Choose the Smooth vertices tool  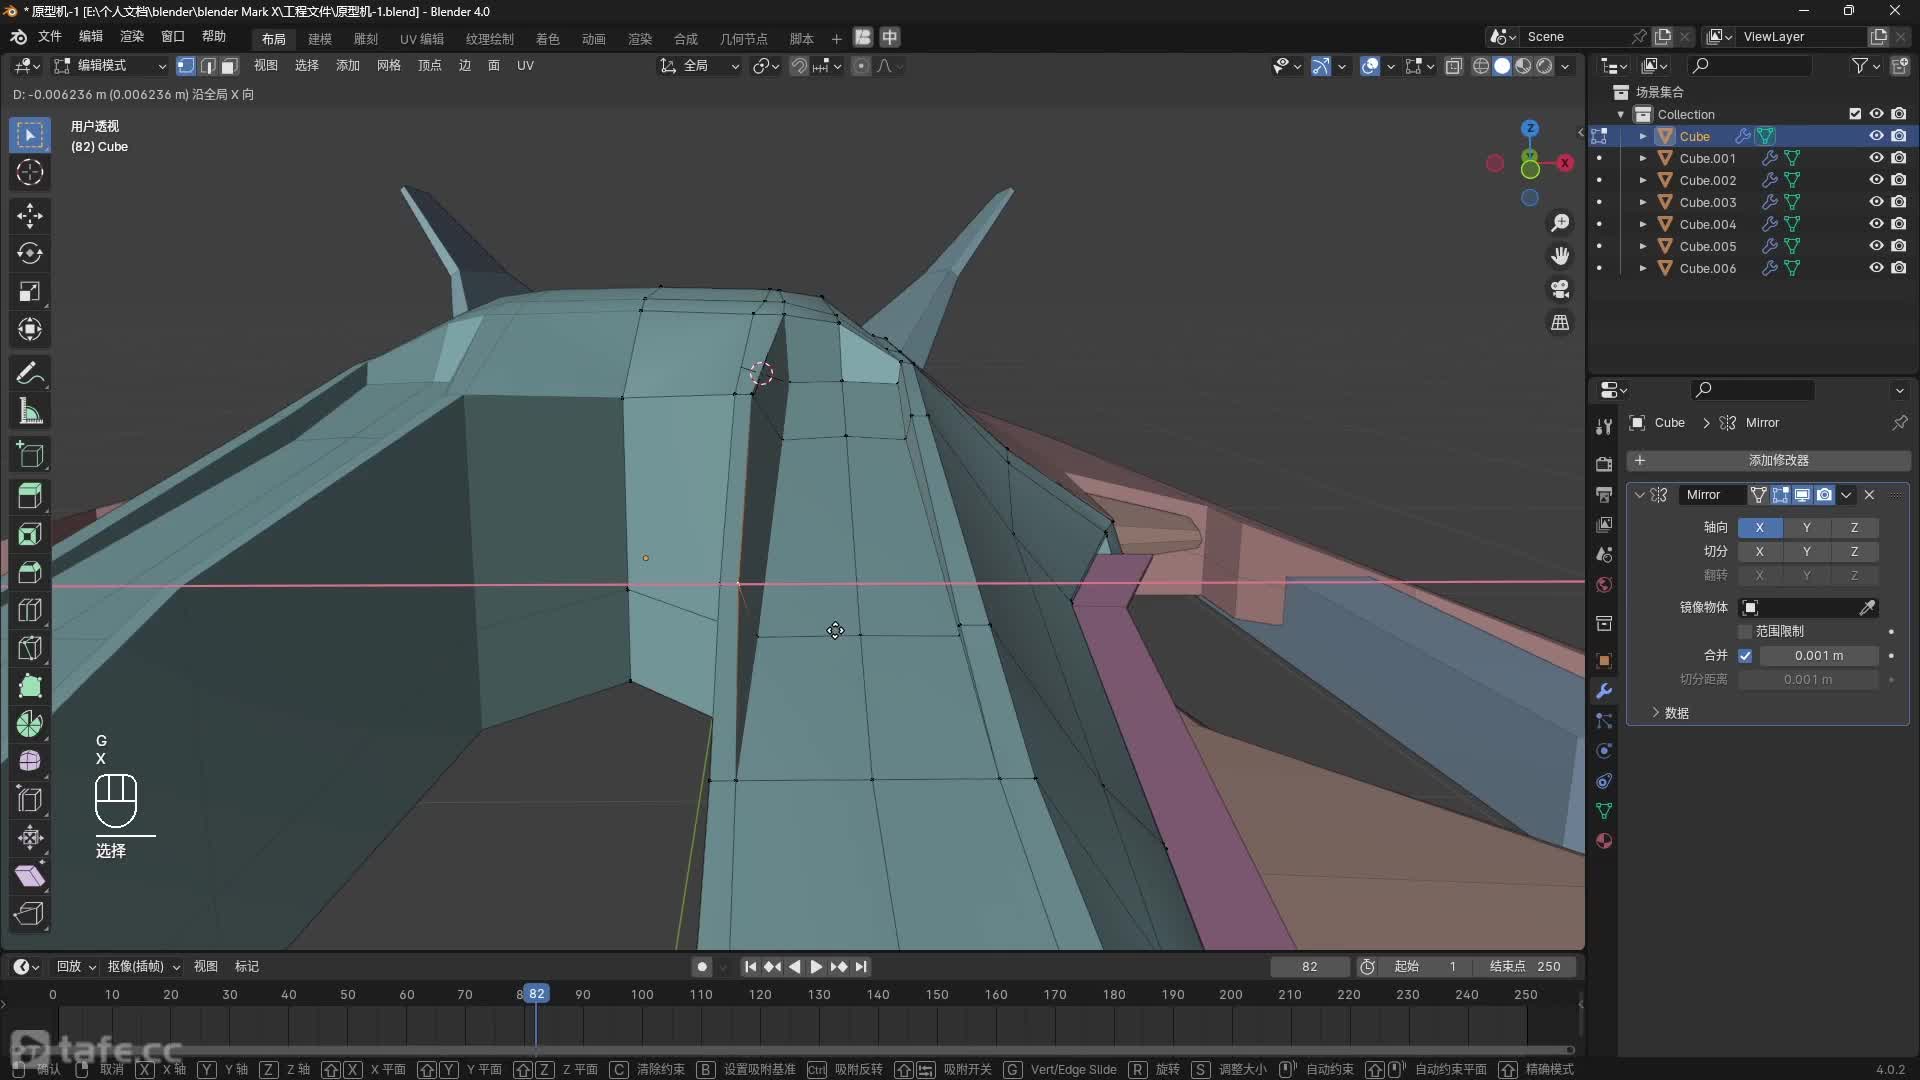point(30,762)
